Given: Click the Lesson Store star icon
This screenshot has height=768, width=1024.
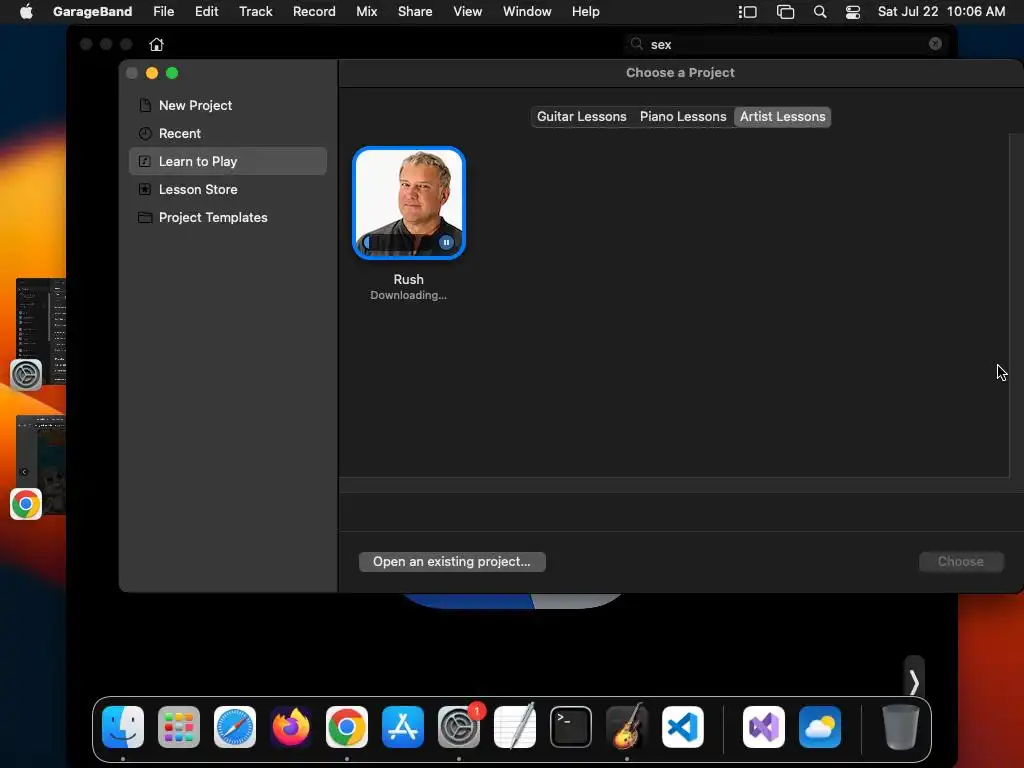Looking at the screenshot, I should point(145,189).
